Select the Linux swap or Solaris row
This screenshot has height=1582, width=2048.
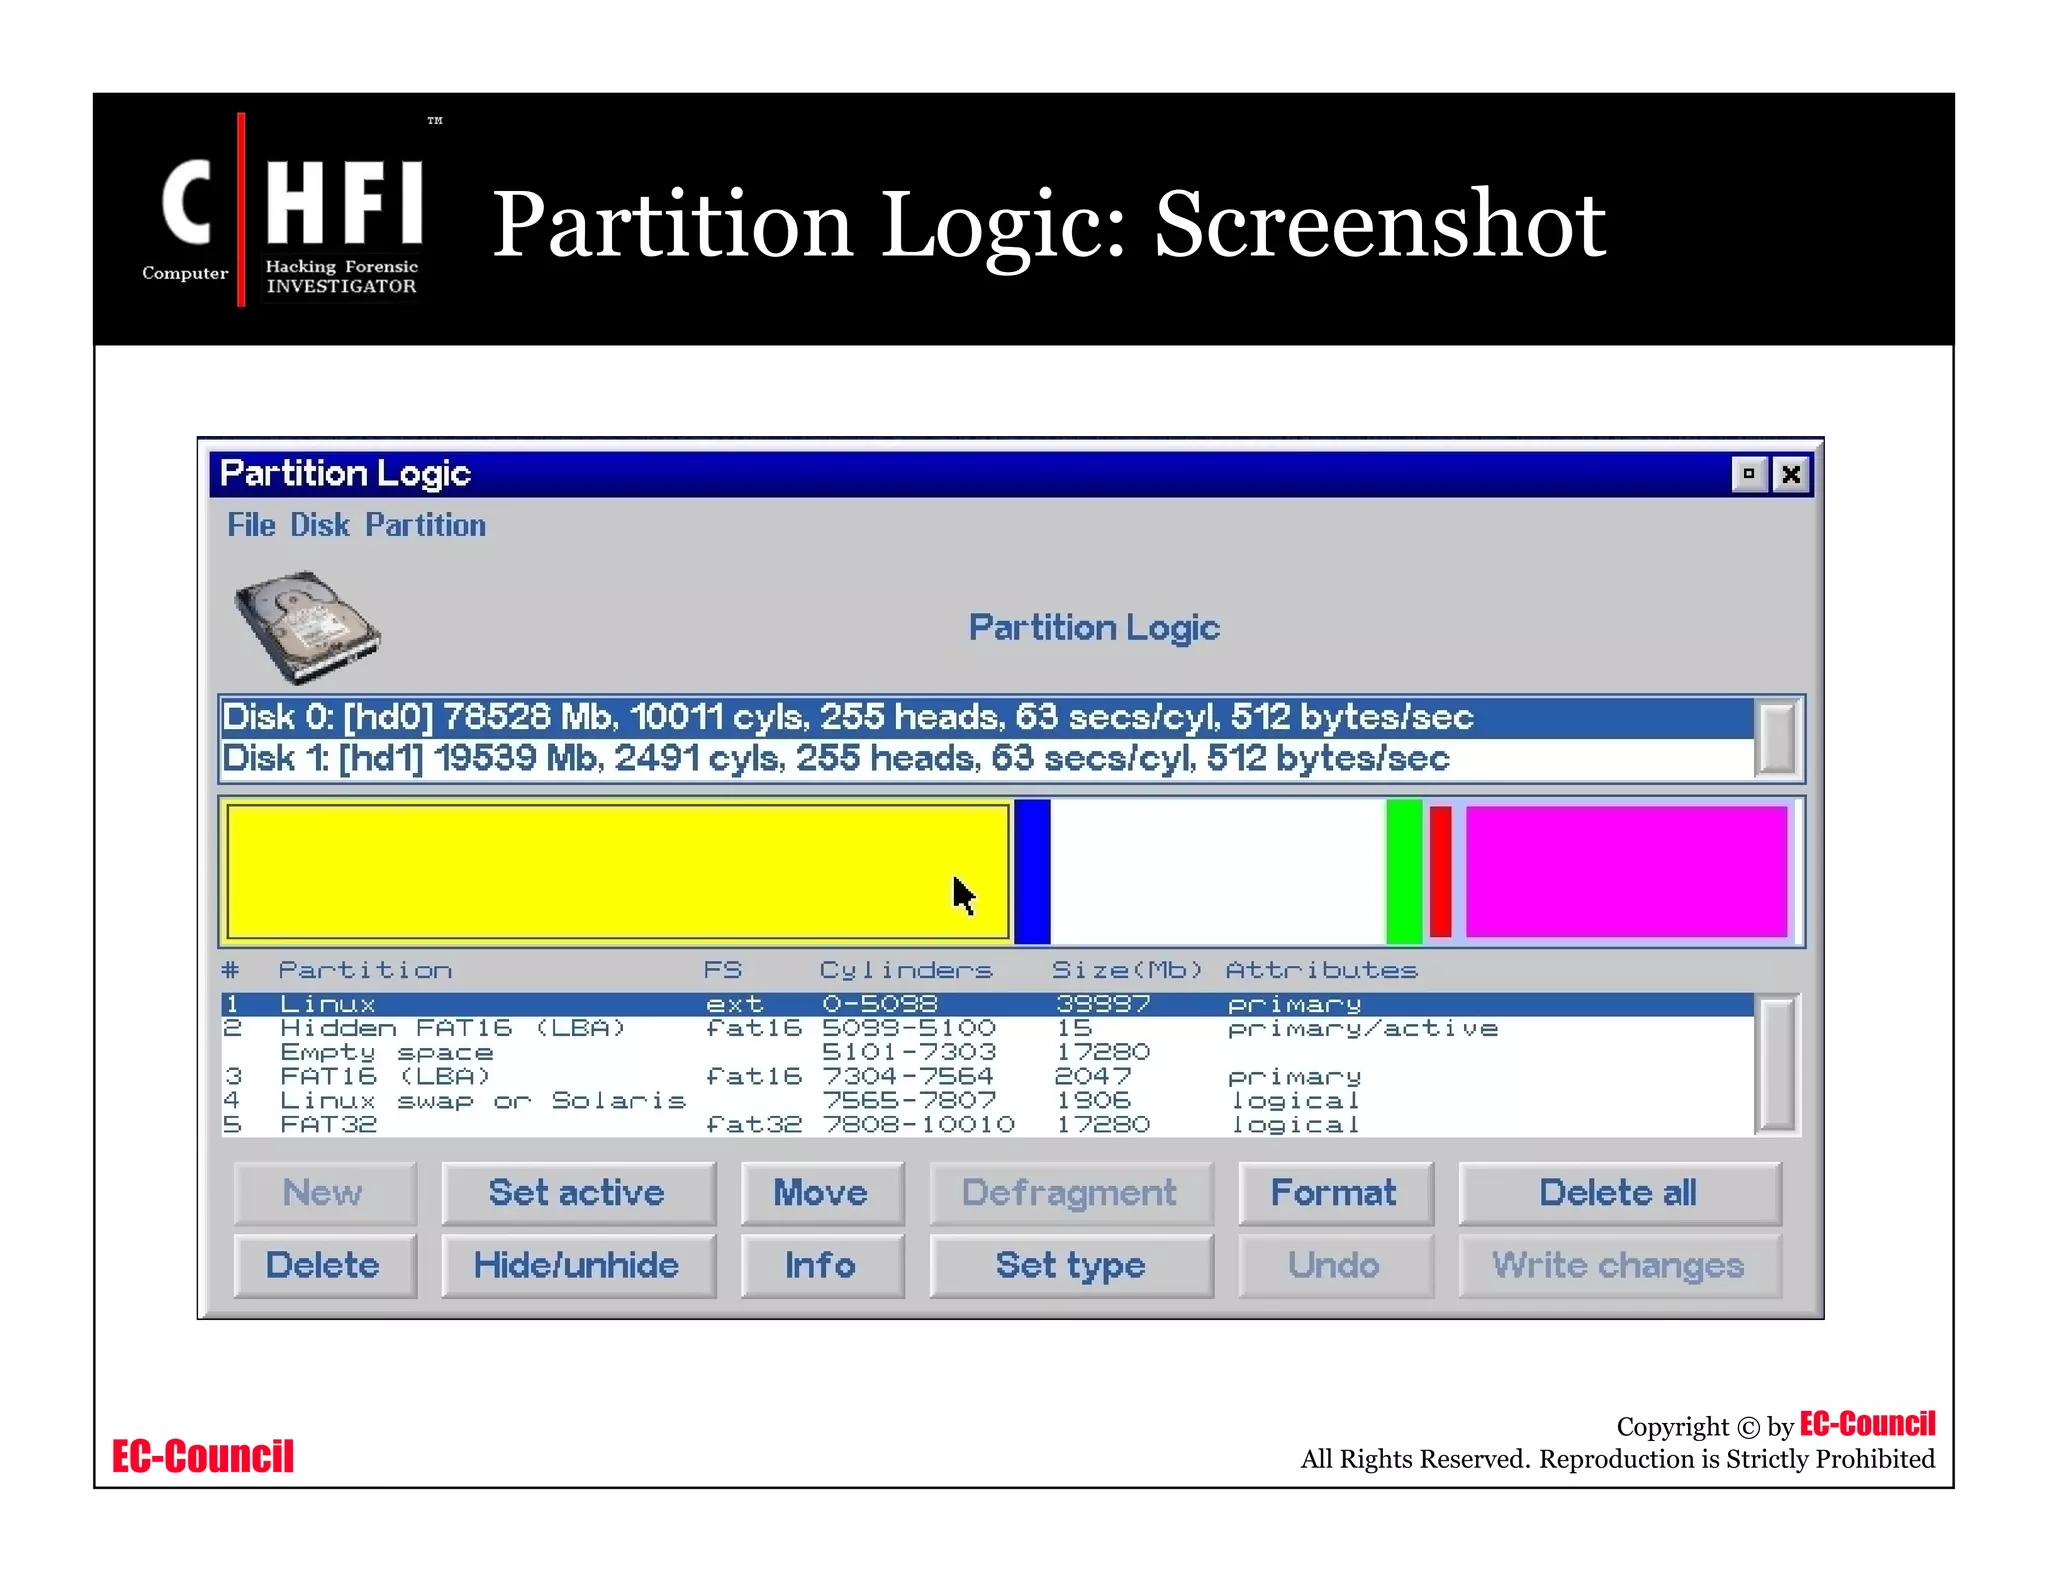click(x=482, y=1101)
